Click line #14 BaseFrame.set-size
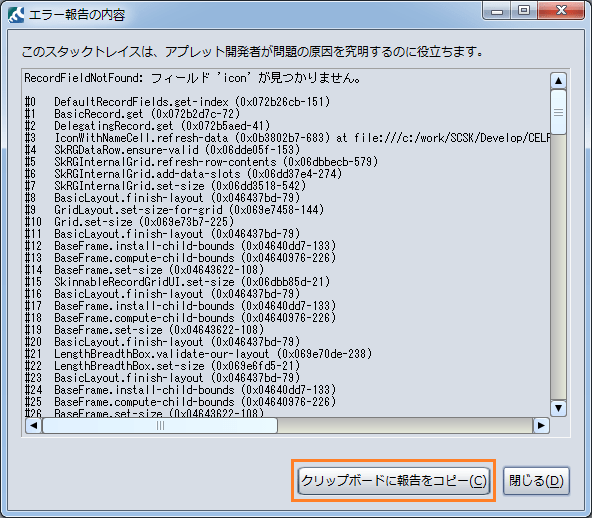This screenshot has height=518, width=592. click(144, 270)
